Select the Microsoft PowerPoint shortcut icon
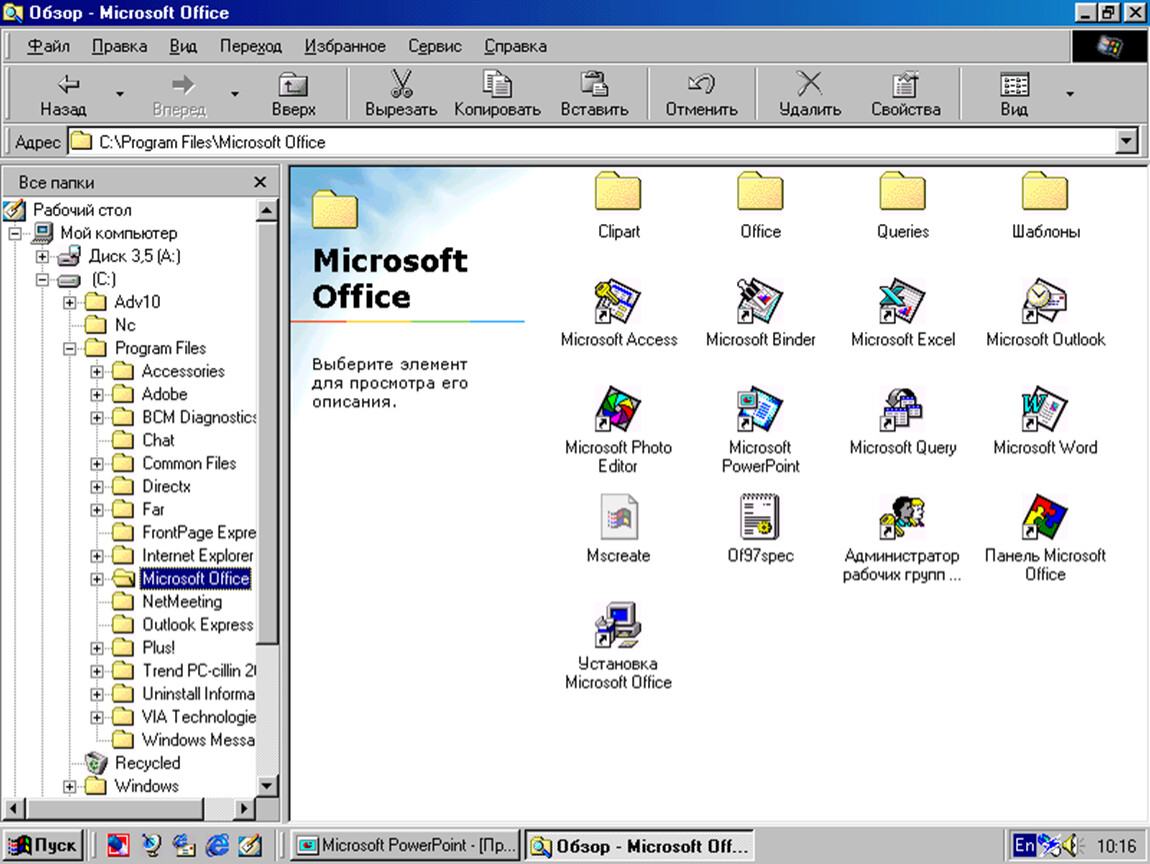 click(760, 409)
